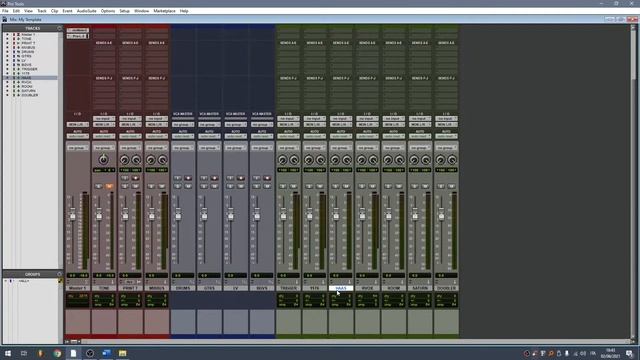Open Groups list options circle icon
The width and height of the screenshot is (640, 360).
click(x=59, y=274)
